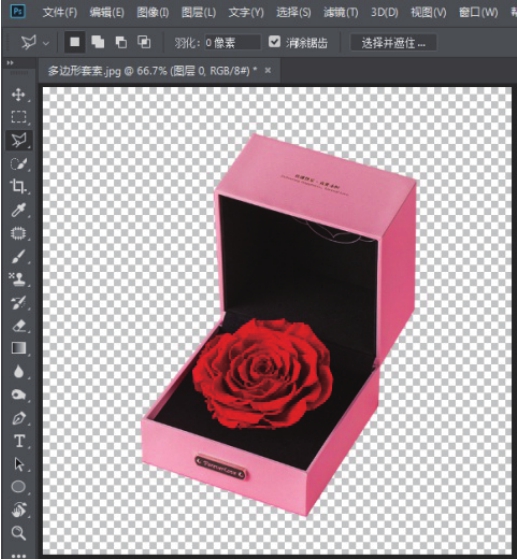Click the 羽化 feather value field

tap(232, 43)
